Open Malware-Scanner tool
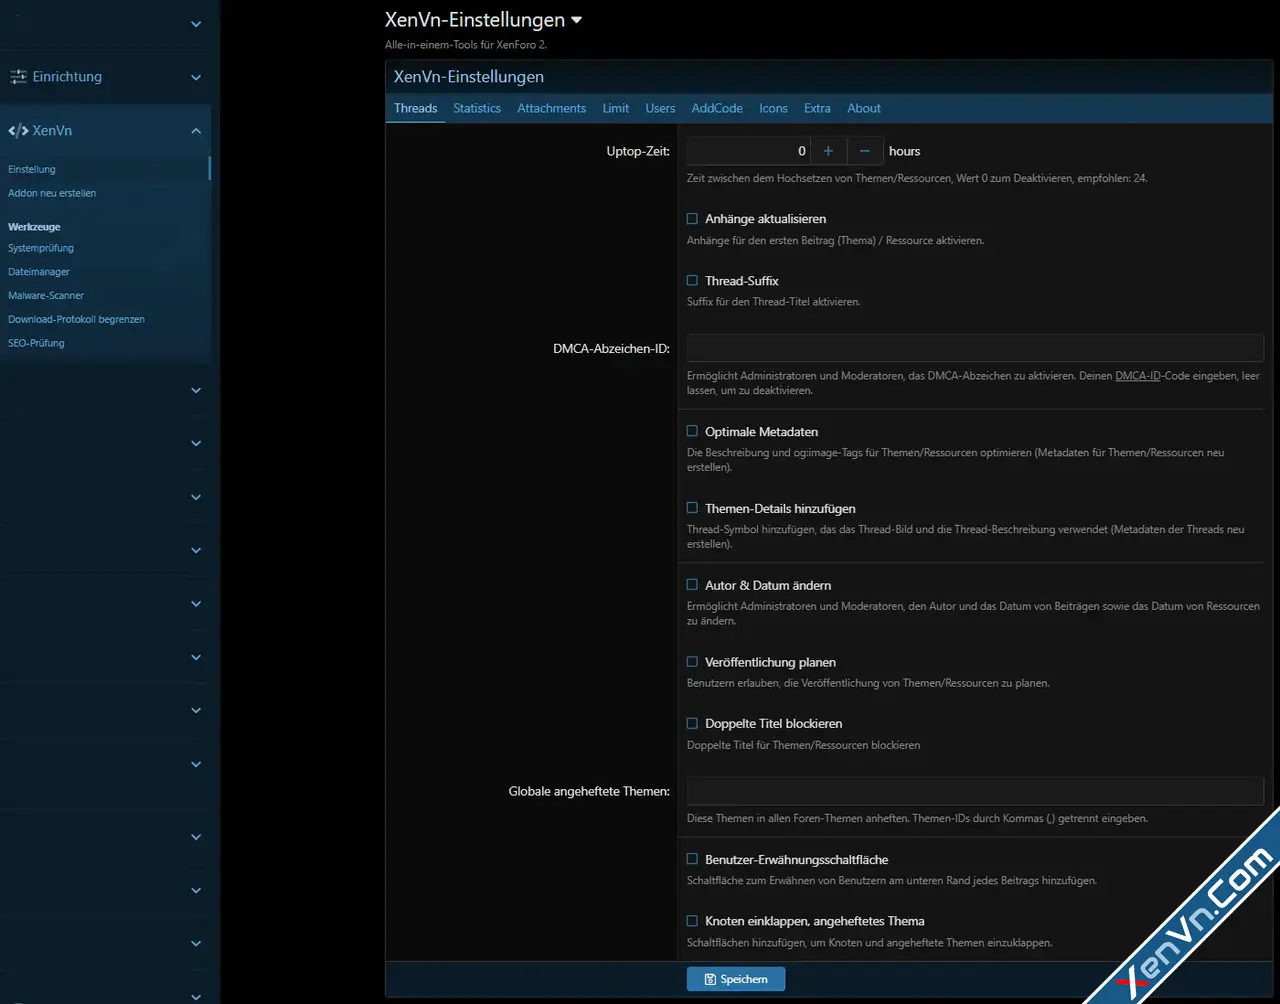 point(46,296)
